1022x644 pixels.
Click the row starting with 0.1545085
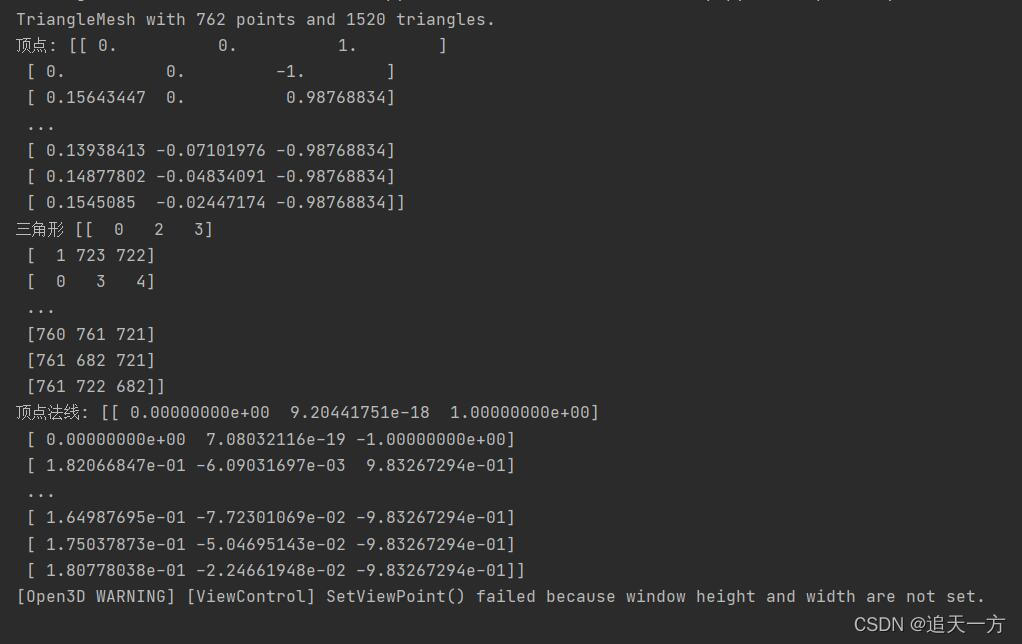point(215,202)
